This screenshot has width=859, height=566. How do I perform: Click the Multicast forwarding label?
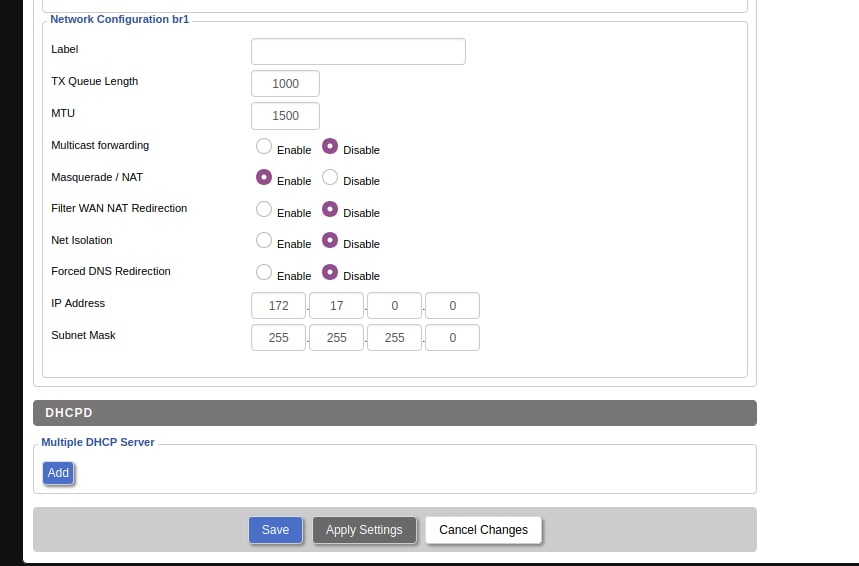point(100,145)
